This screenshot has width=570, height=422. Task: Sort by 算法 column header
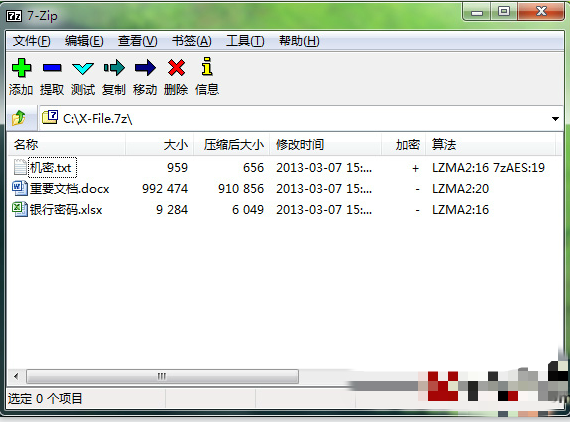491,145
